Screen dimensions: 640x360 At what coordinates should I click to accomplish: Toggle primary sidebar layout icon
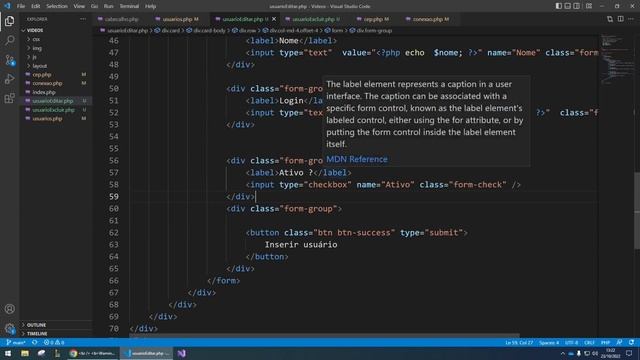coord(558,6)
